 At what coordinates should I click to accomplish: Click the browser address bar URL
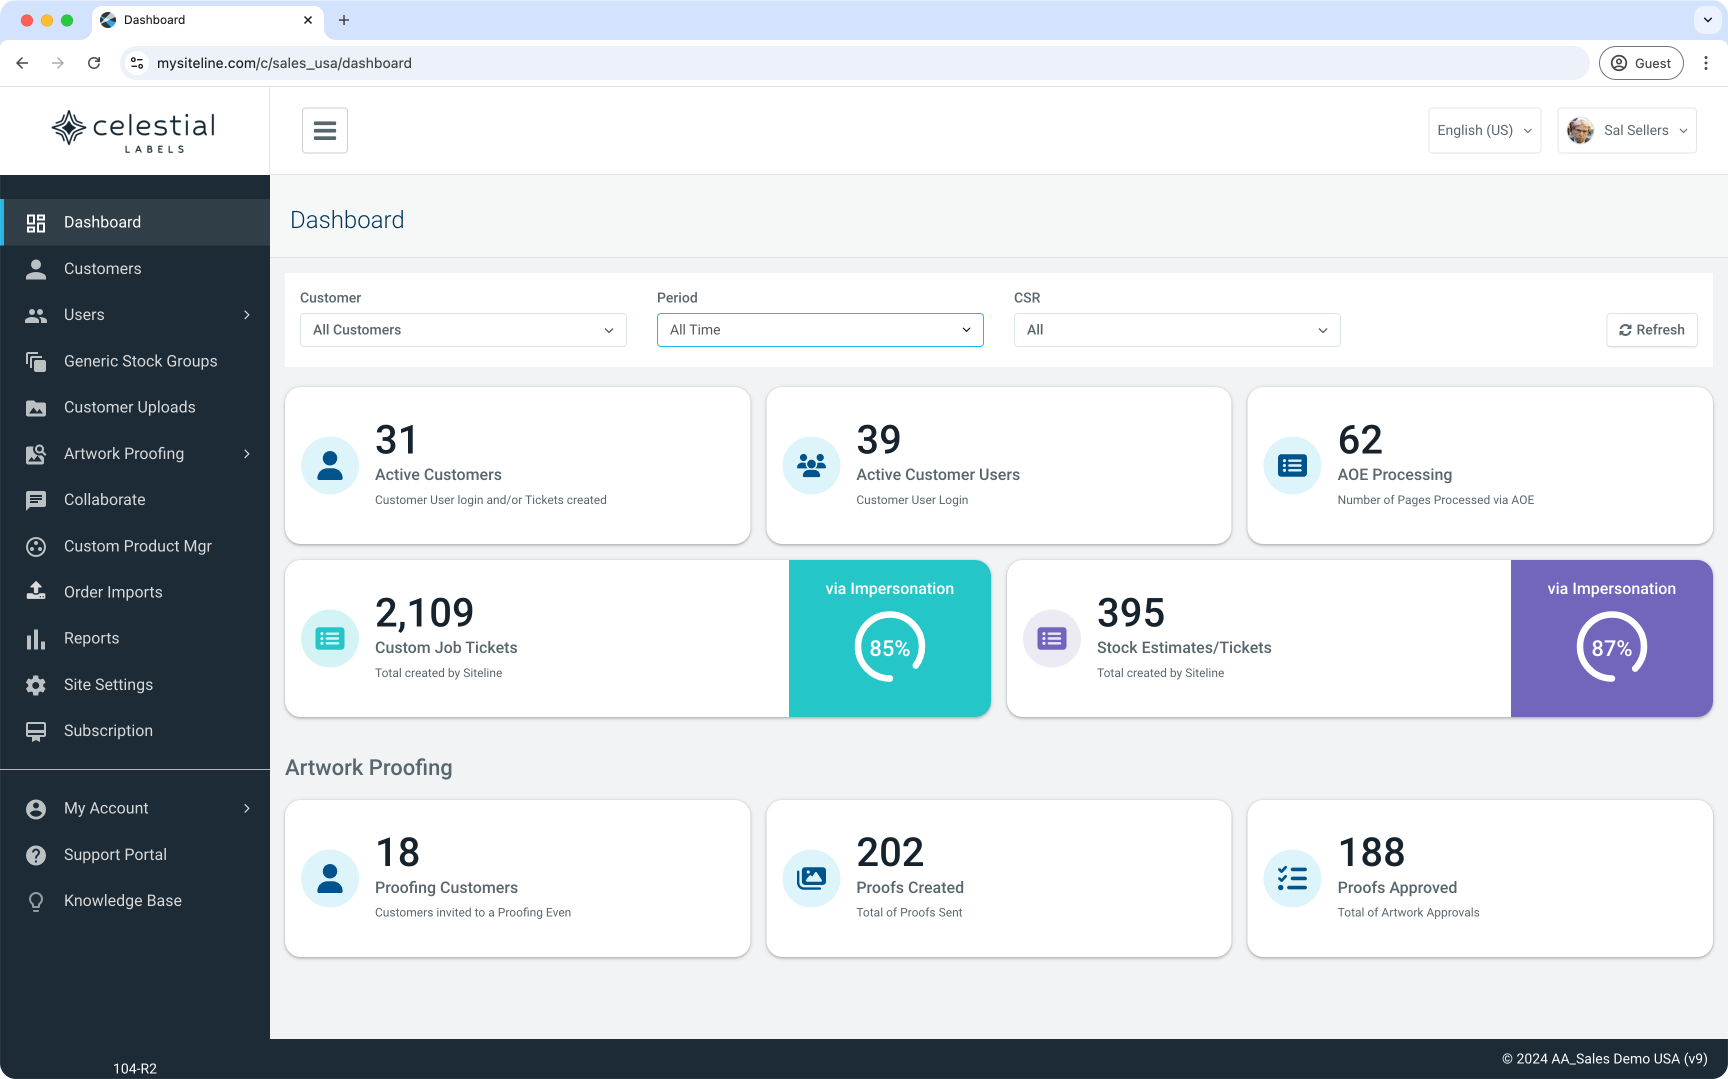284,63
